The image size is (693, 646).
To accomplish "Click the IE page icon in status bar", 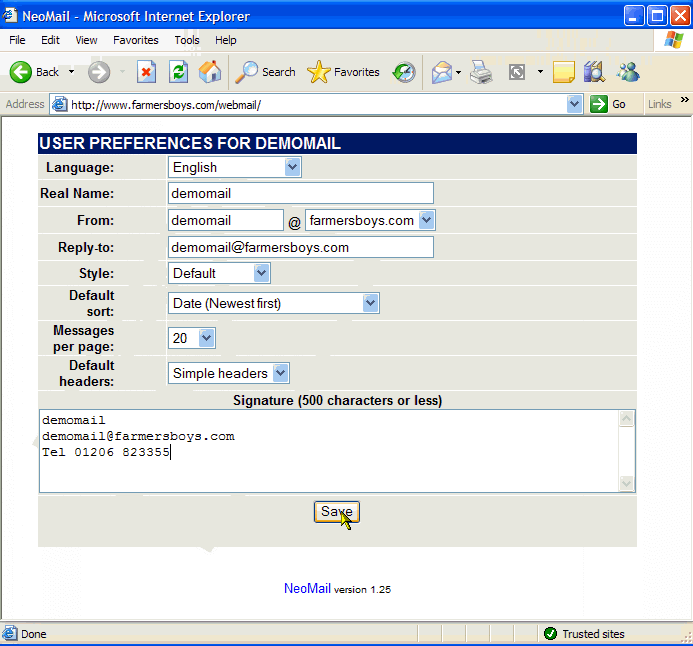I will click(x=10, y=634).
